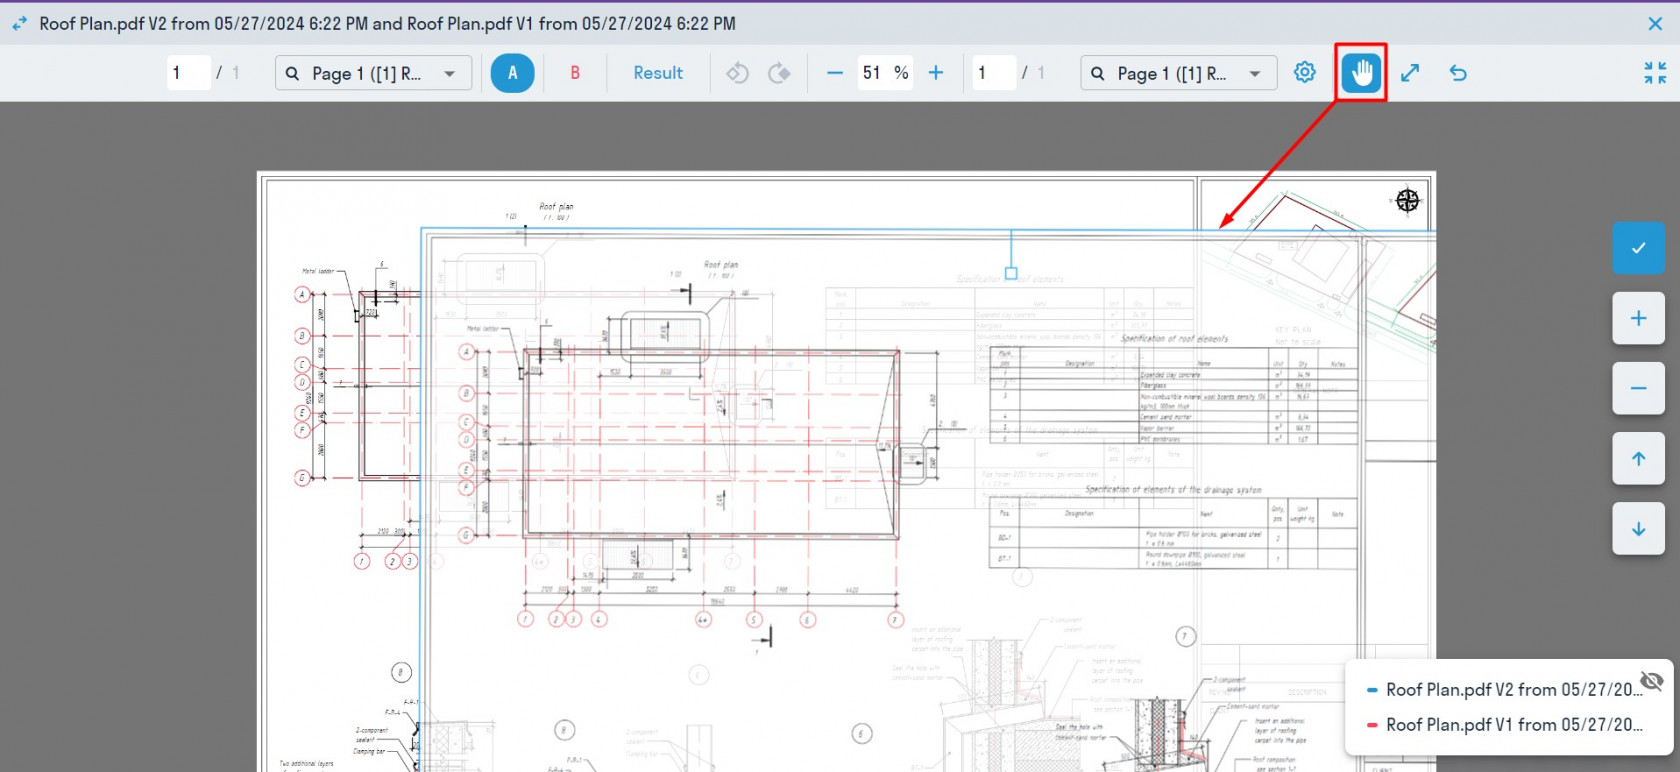Exit full screen with collapse arrows icon
The image size is (1680, 772).
click(1655, 72)
